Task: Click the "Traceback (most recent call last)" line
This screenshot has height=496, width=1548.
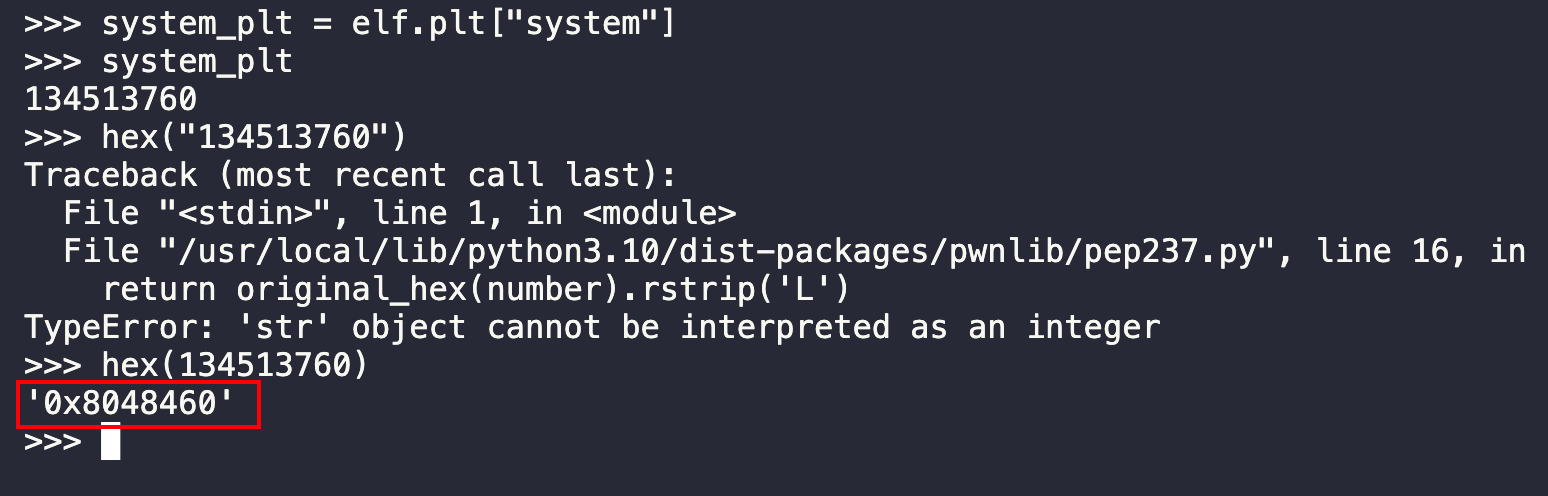Action: (351, 175)
